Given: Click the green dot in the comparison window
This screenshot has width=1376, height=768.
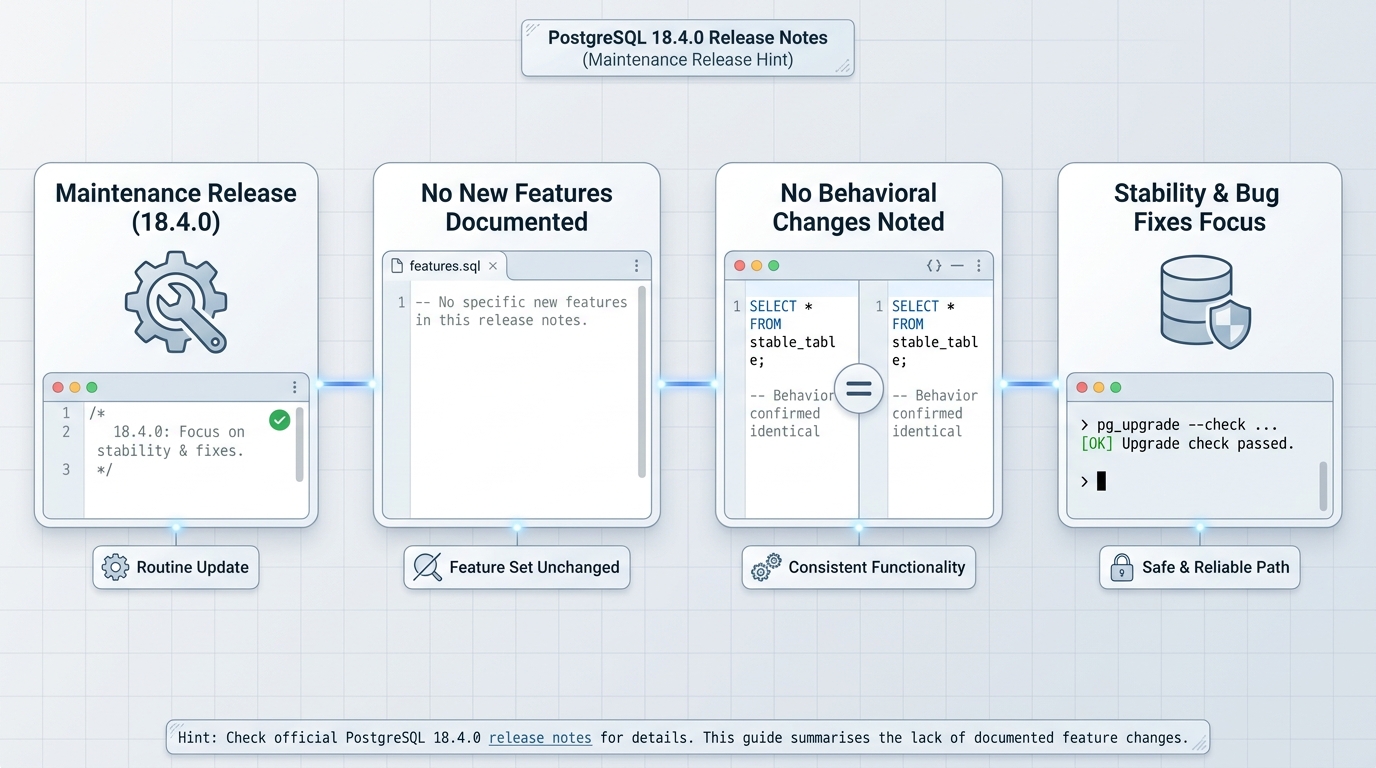Looking at the screenshot, I should tap(773, 266).
